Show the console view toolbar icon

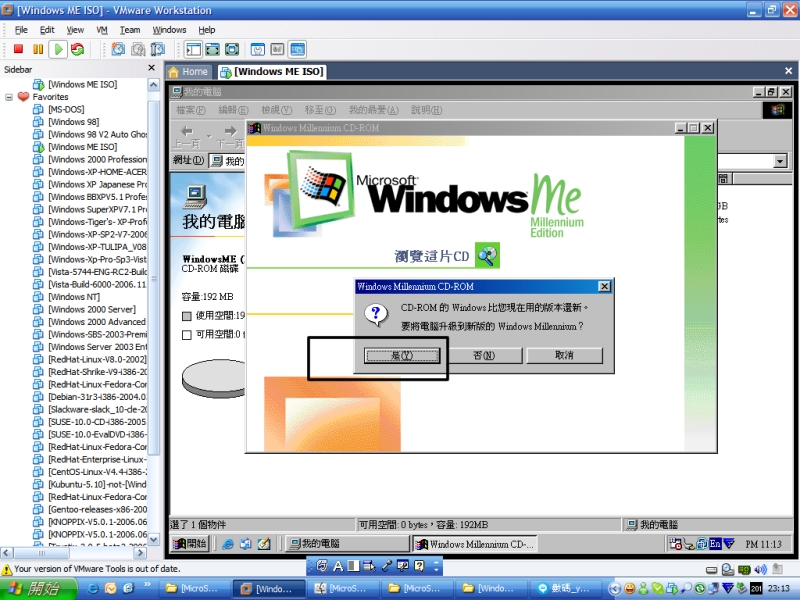[297, 49]
